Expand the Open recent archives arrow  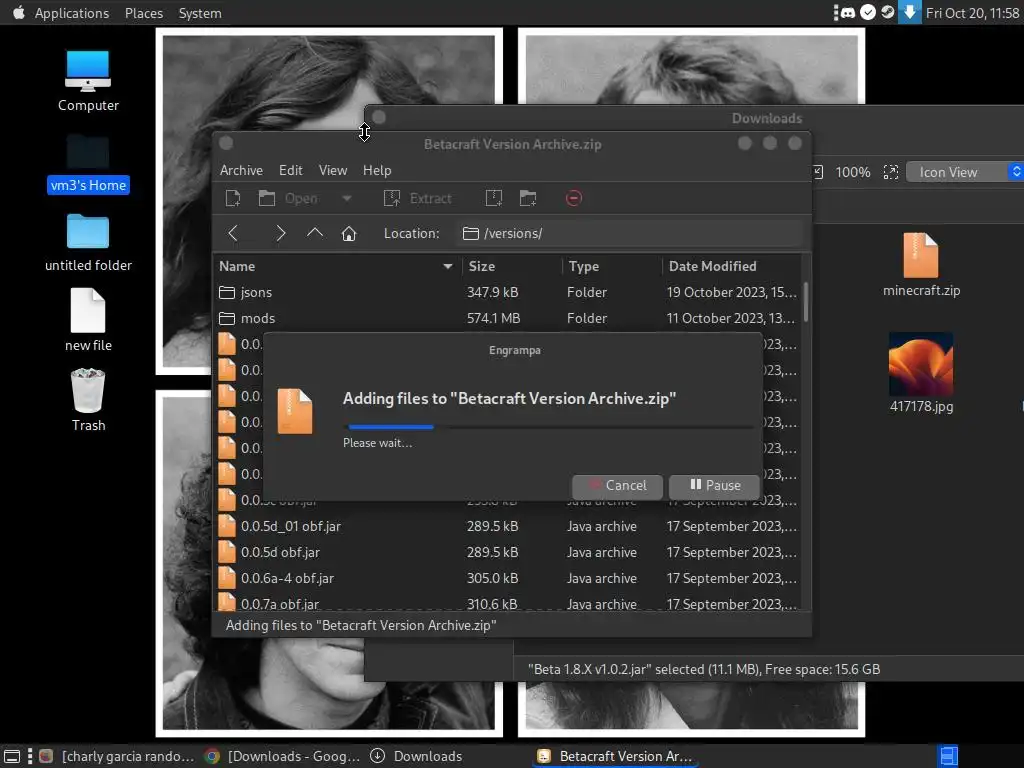point(347,198)
